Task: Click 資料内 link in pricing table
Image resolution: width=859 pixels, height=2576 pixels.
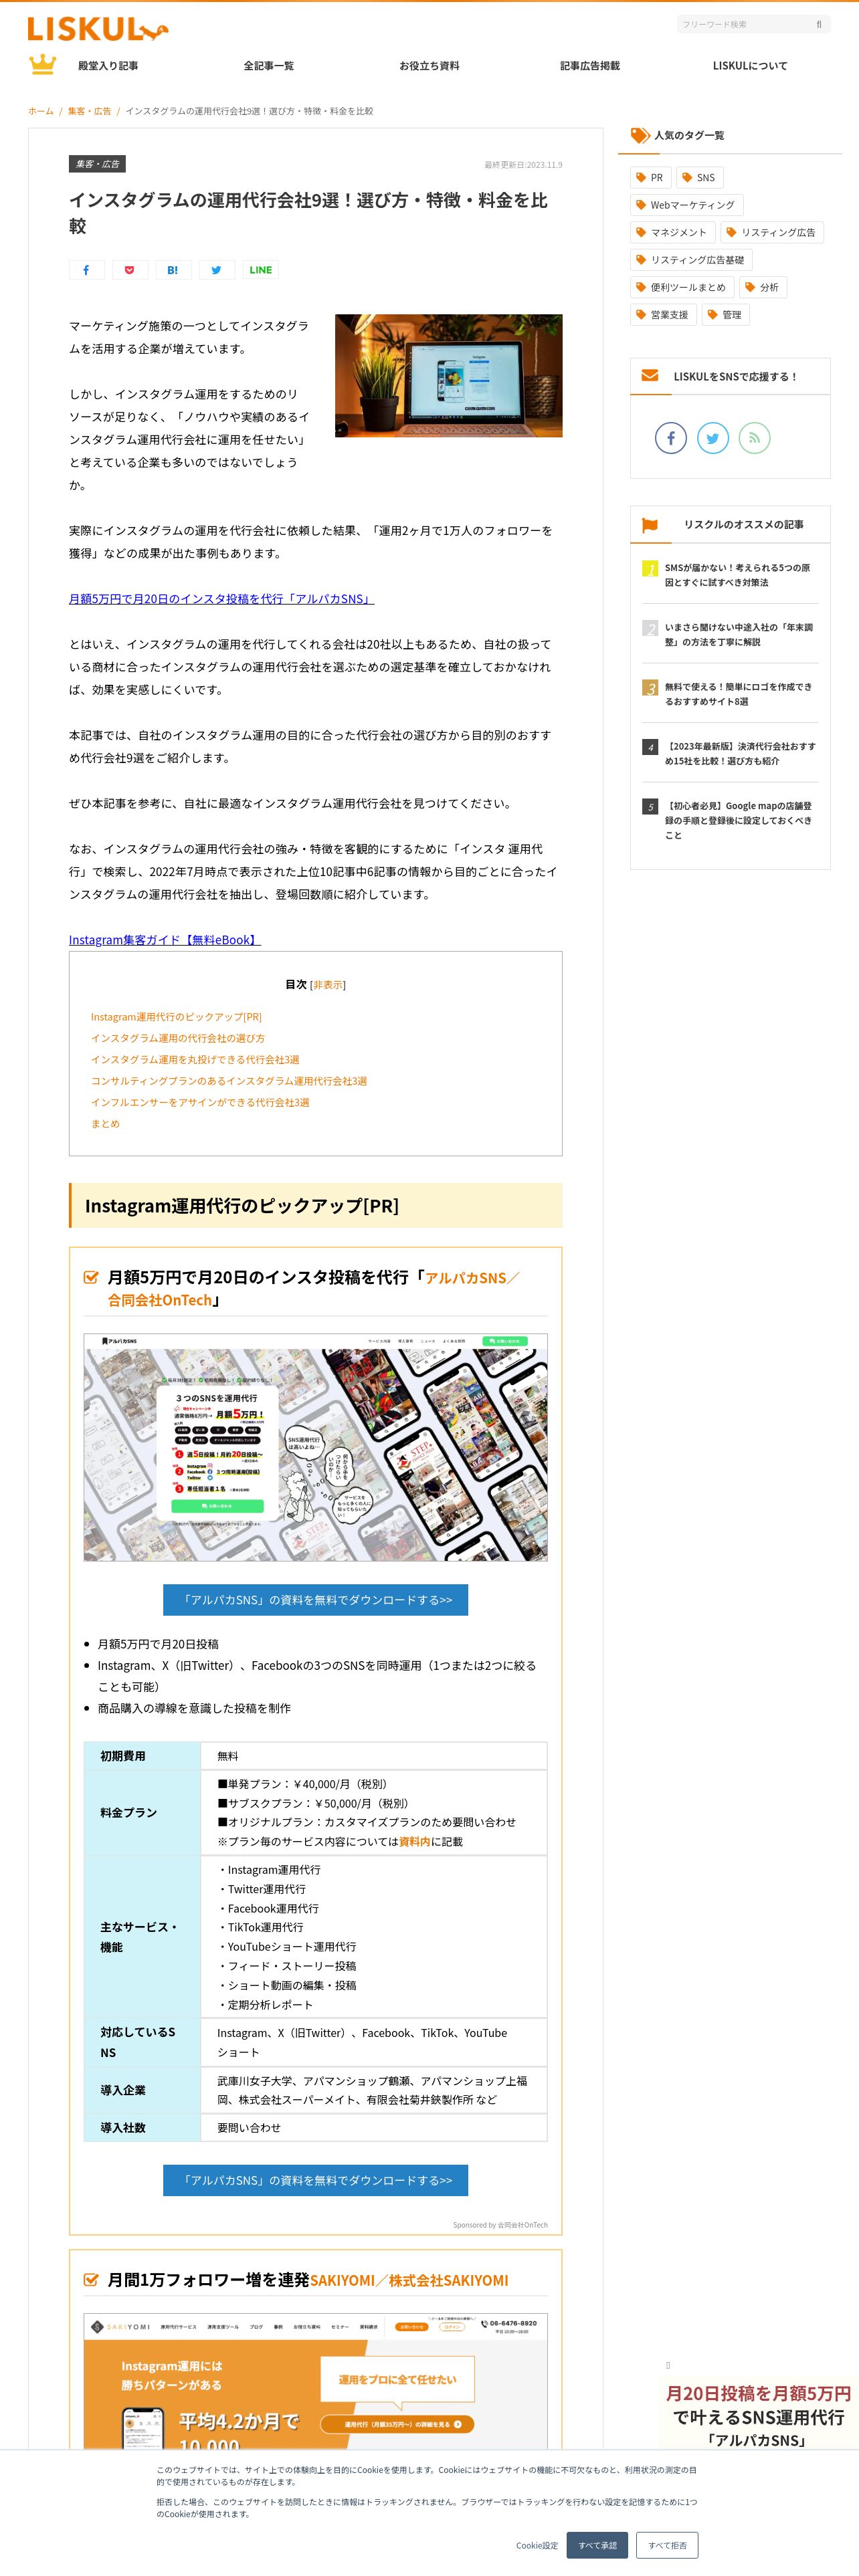Action: point(414,1841)
